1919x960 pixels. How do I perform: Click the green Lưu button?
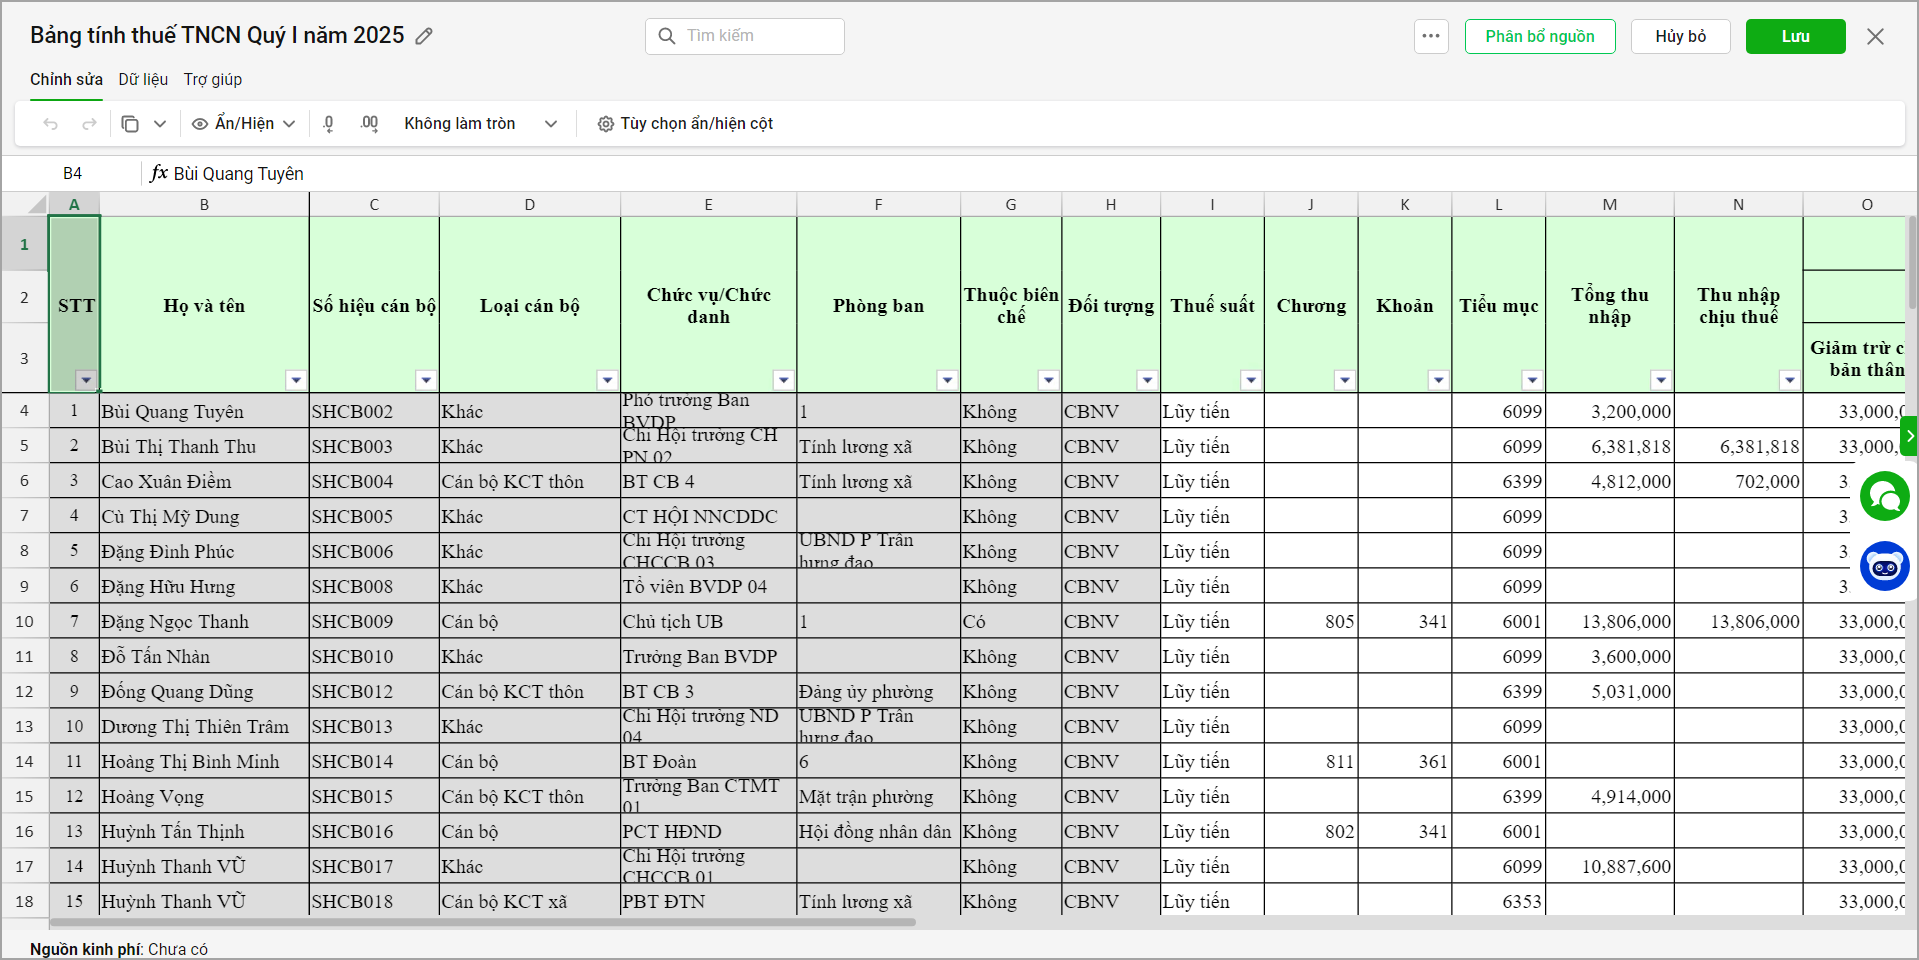[1795, 36]
